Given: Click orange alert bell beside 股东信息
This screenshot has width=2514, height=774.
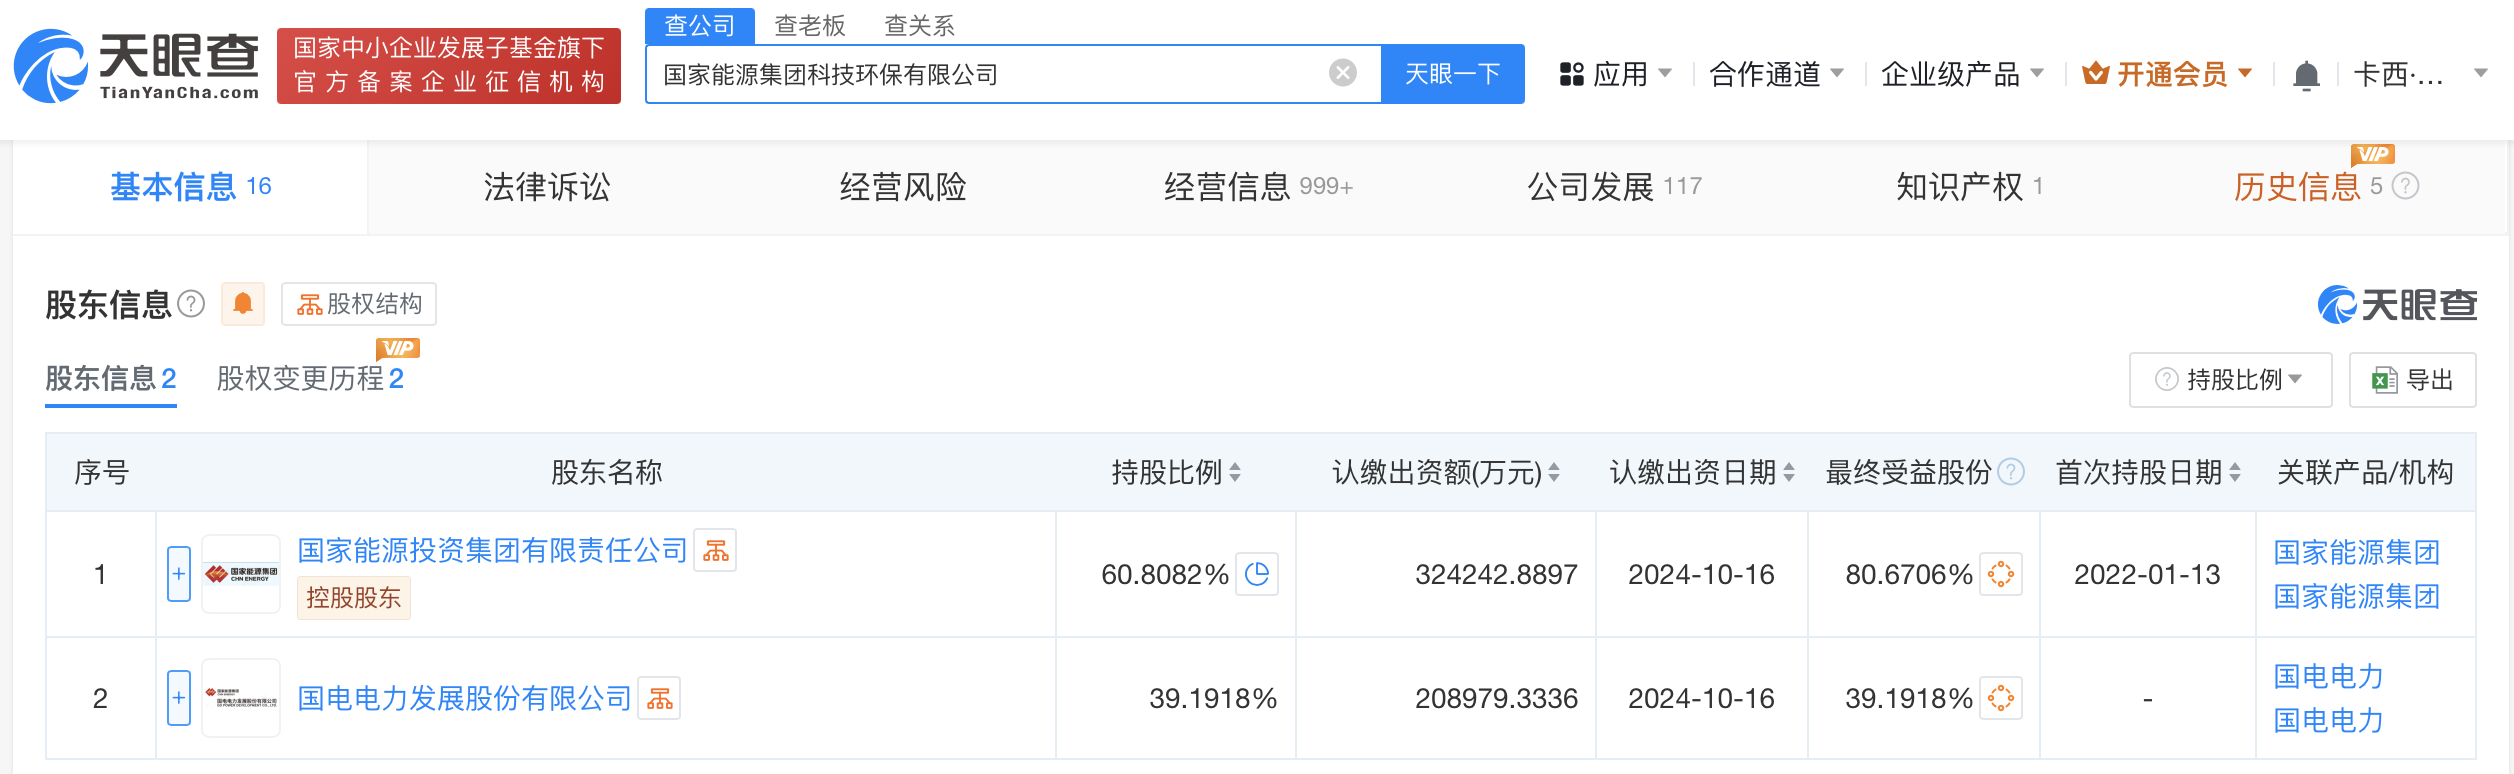Looking at the screenshot, I should coord(243,304).
